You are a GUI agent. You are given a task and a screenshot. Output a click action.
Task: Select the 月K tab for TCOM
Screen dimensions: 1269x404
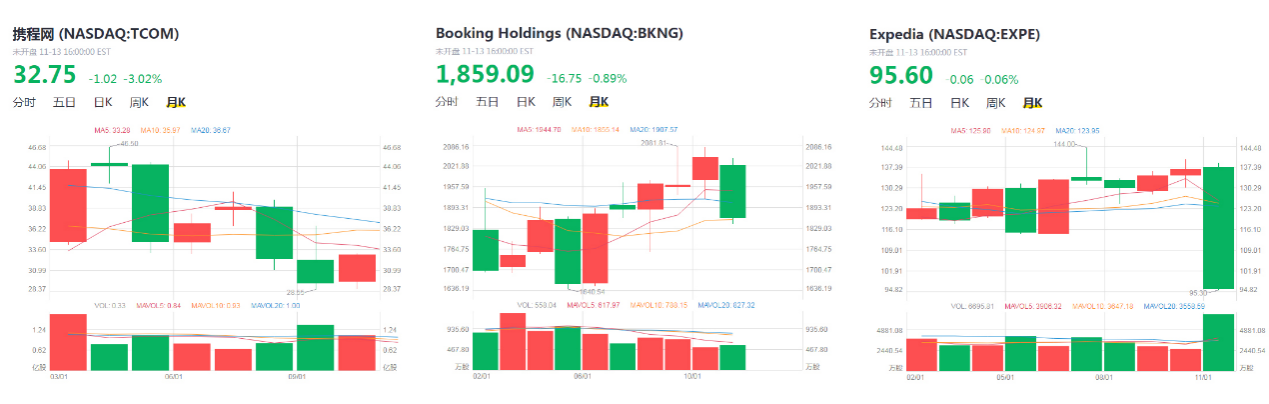tap(176, 102)
